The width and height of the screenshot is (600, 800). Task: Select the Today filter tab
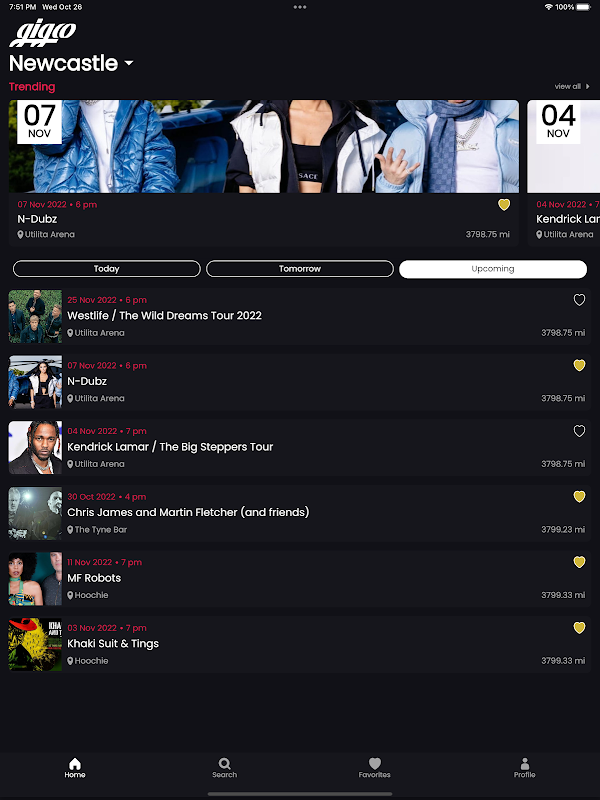(107, 269)
